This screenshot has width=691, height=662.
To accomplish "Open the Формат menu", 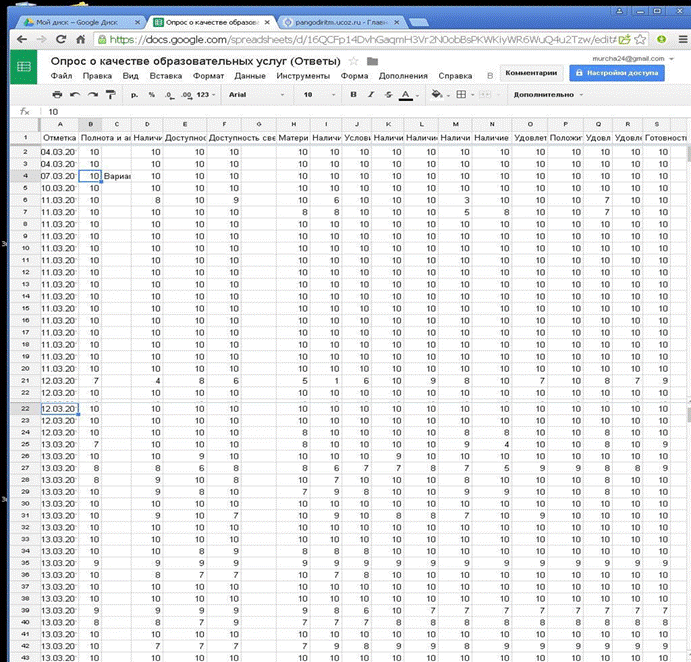I will pos(208,76).
